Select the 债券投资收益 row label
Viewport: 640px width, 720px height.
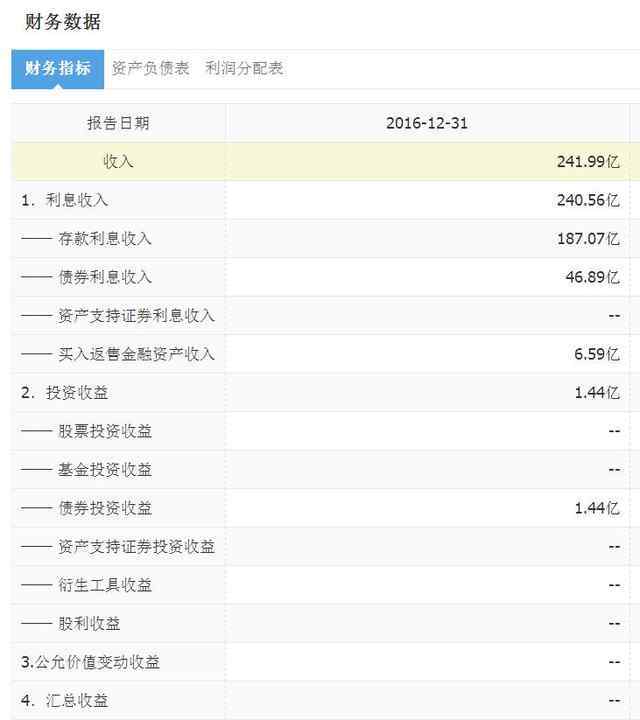[105, 508]
